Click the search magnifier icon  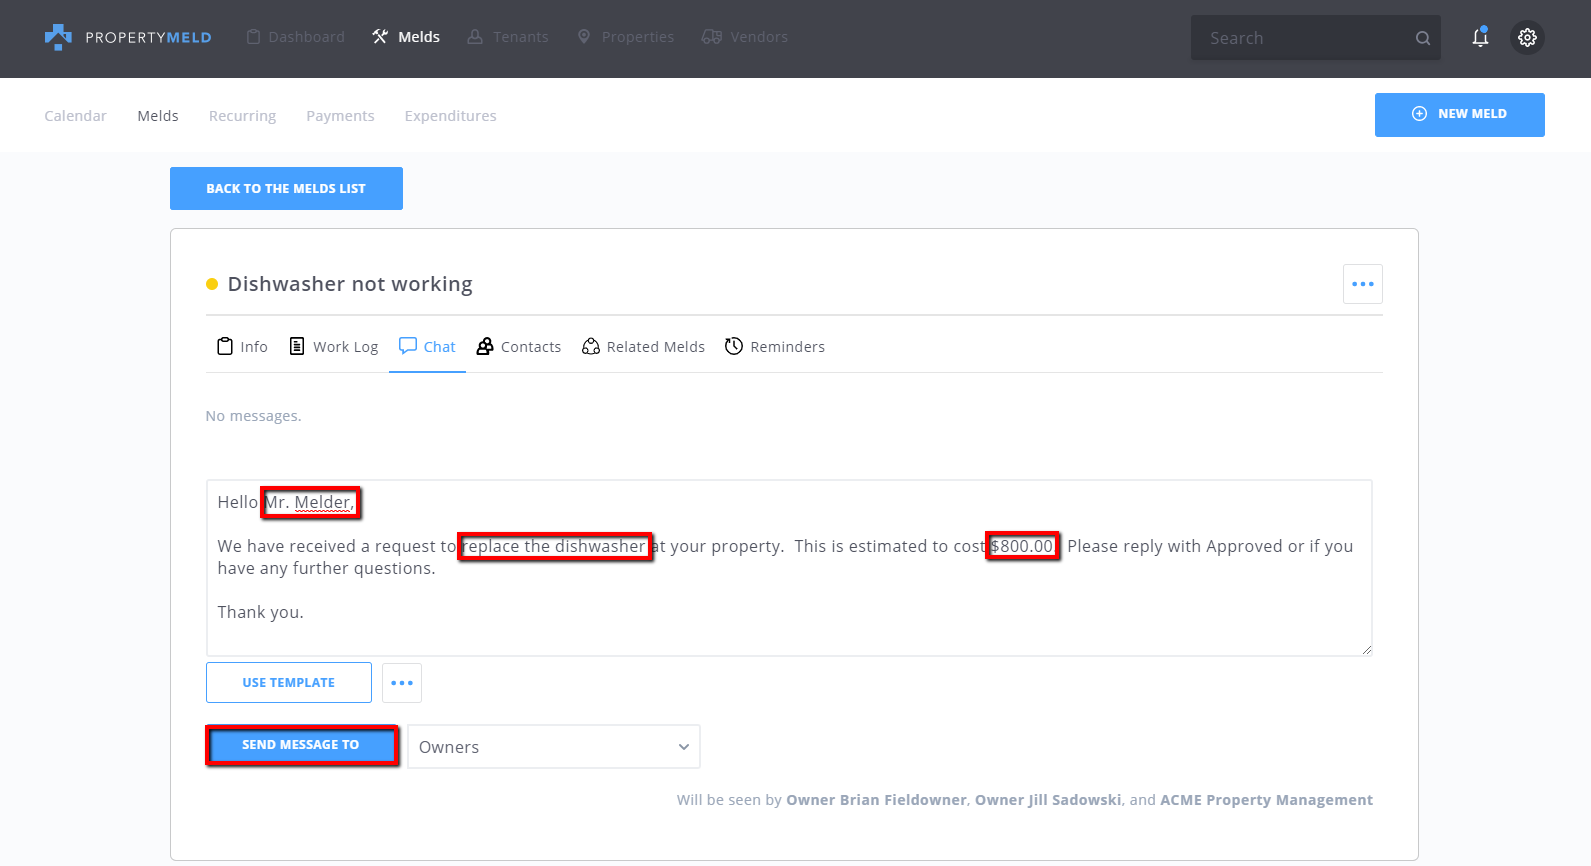tap(1423, 38)
